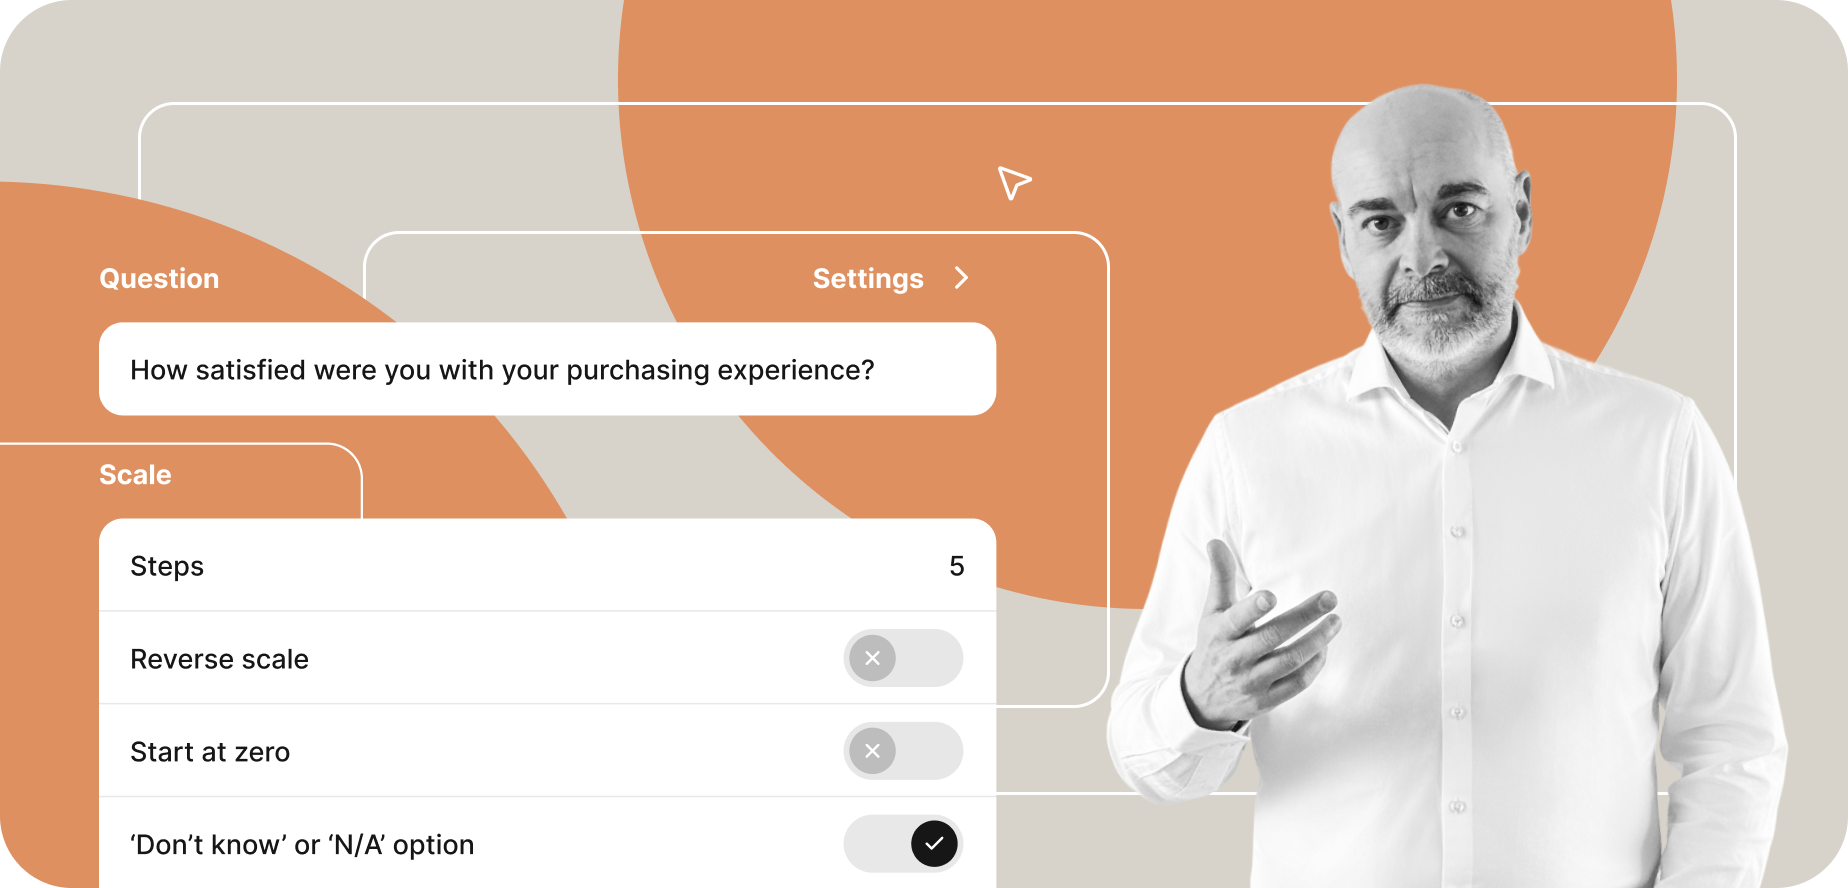1848x888 pixels.
Task: Click the black checkmark knob icon
Action: (x=934, y=844)
